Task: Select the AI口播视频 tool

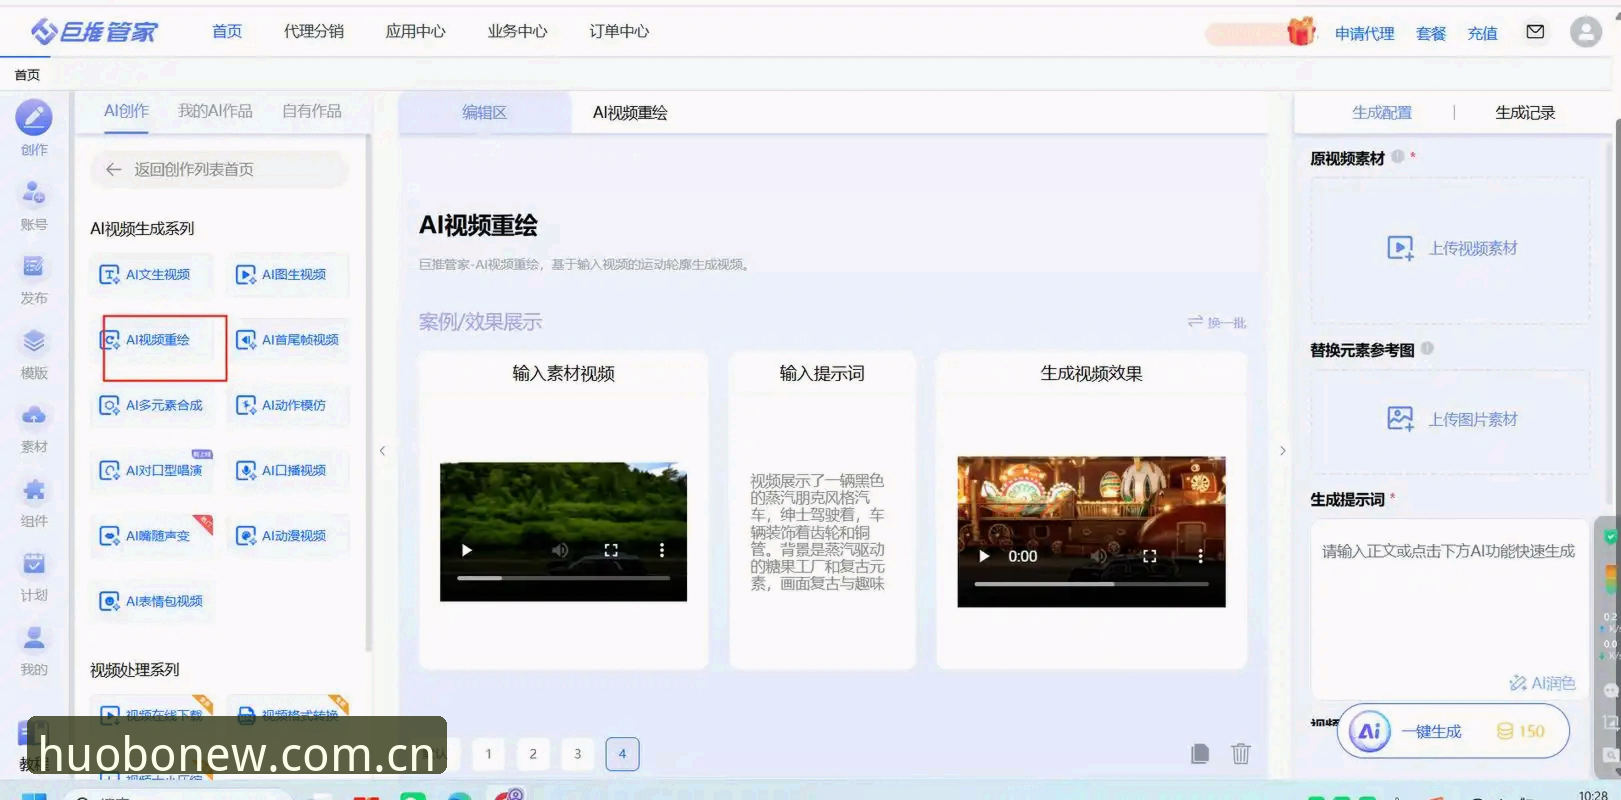Action: pos(288,471)
